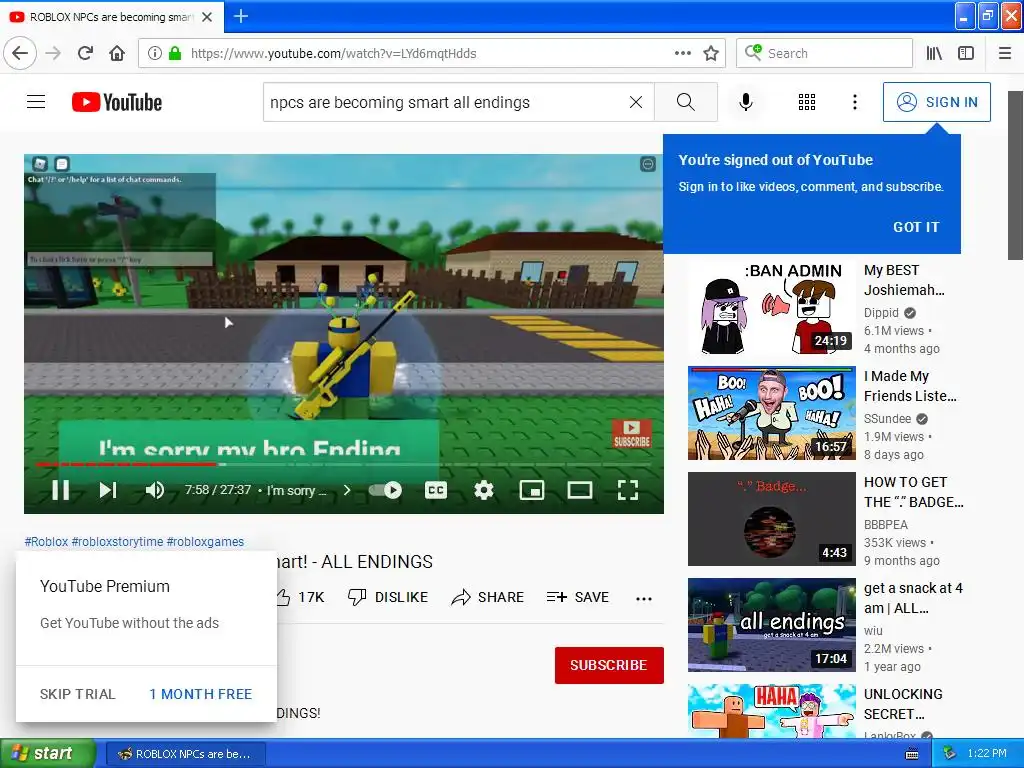Open the browser home page icon

117,53
